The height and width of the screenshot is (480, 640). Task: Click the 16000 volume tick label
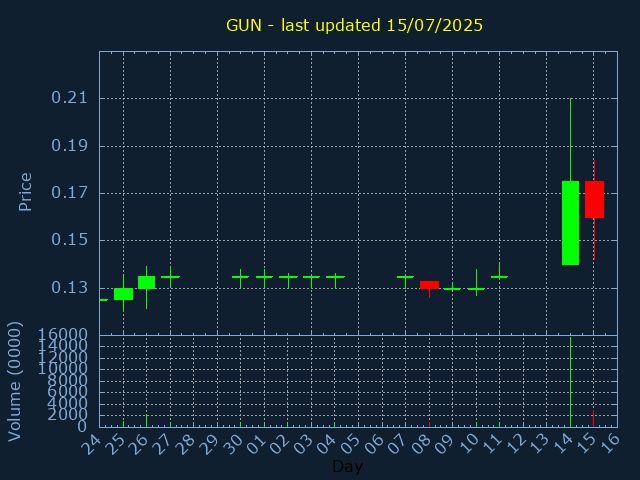[63, 335]
